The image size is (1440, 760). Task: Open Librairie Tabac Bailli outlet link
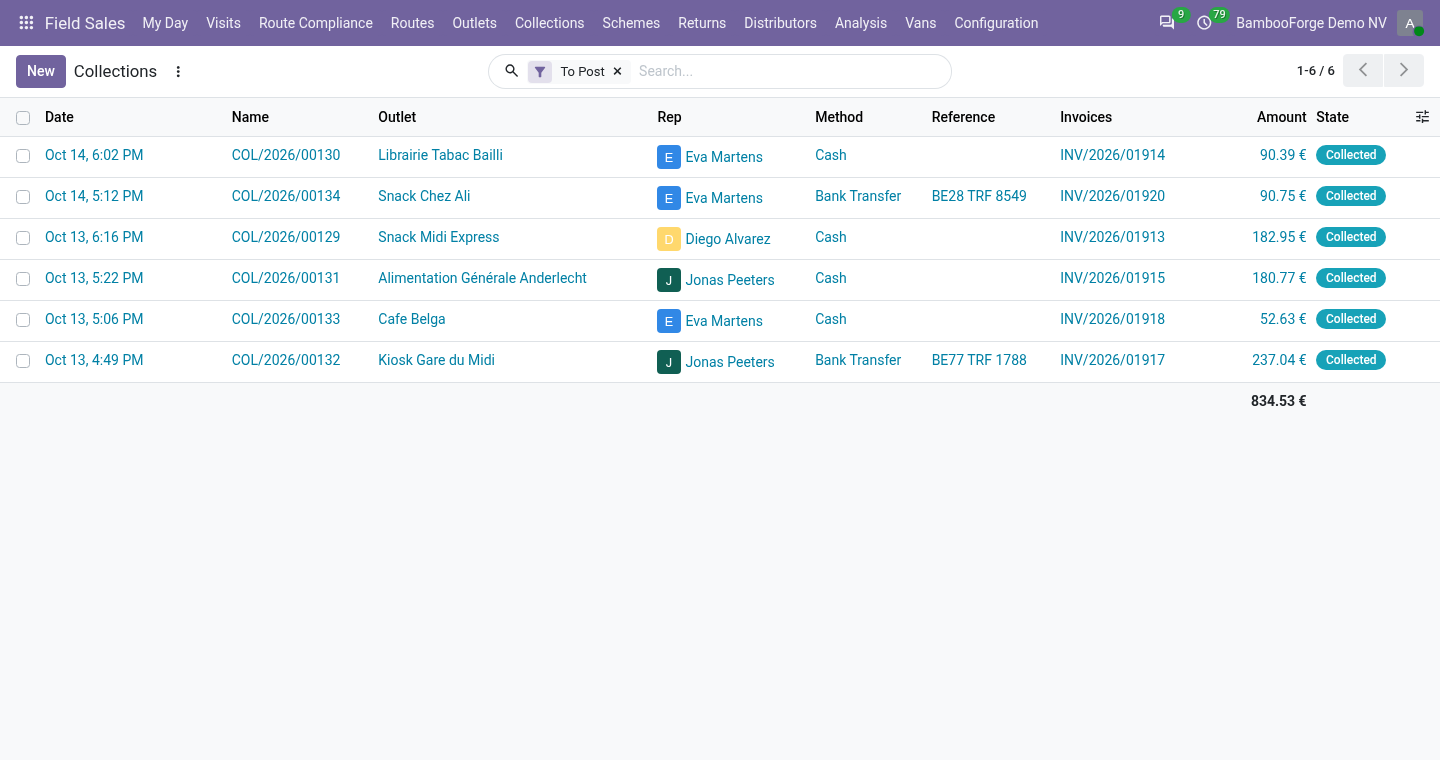(440, 155)
